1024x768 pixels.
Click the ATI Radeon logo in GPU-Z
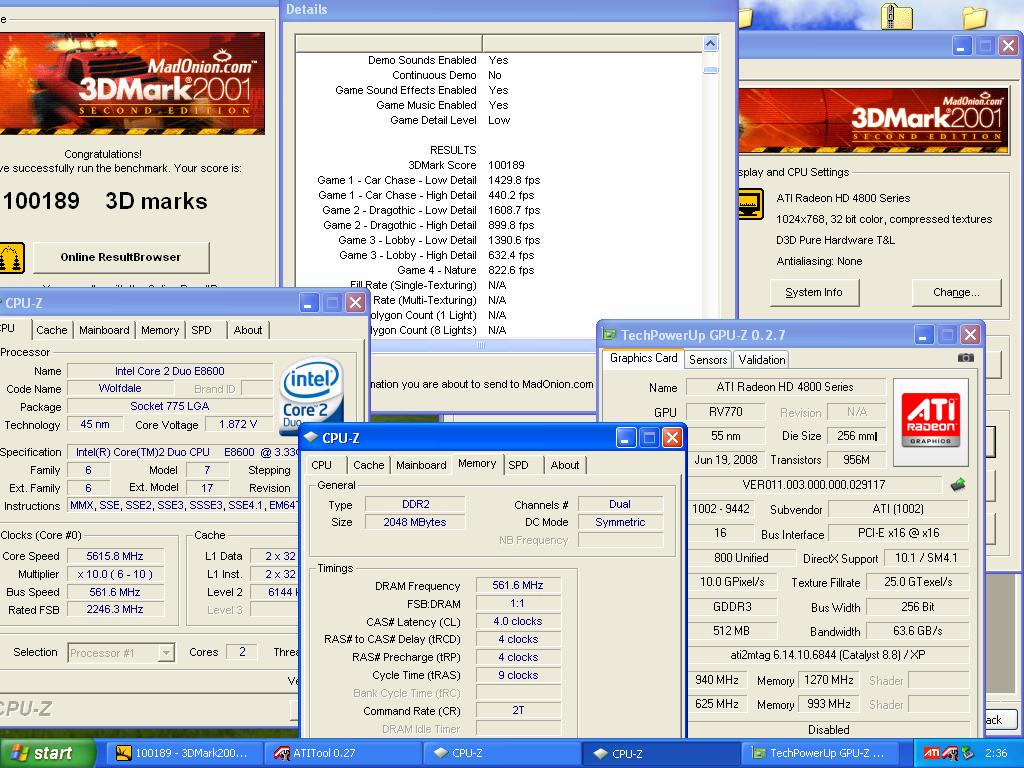click(x=931, y=421)
